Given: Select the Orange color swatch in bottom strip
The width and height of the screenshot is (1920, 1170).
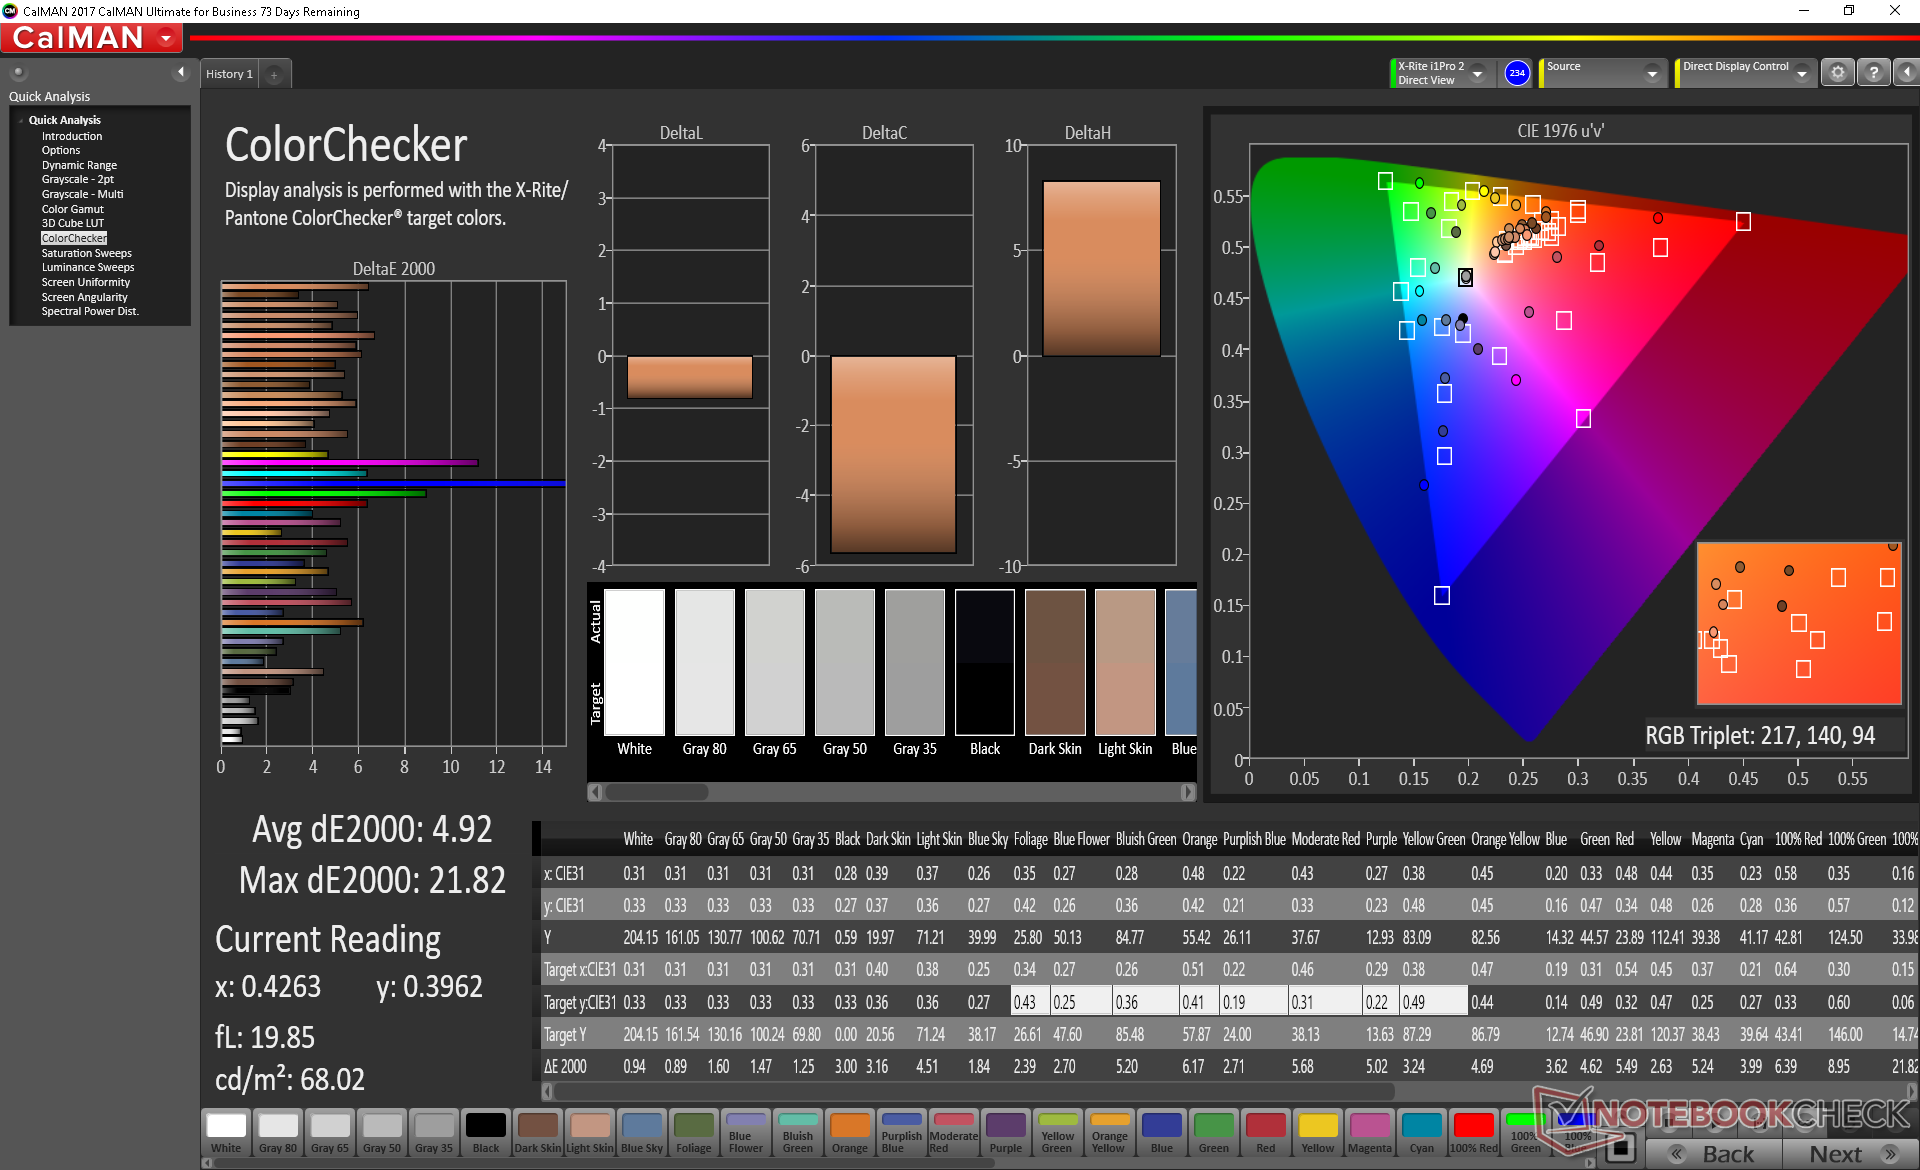Looking at the screenshot, I should click(x=849, y=1133).
